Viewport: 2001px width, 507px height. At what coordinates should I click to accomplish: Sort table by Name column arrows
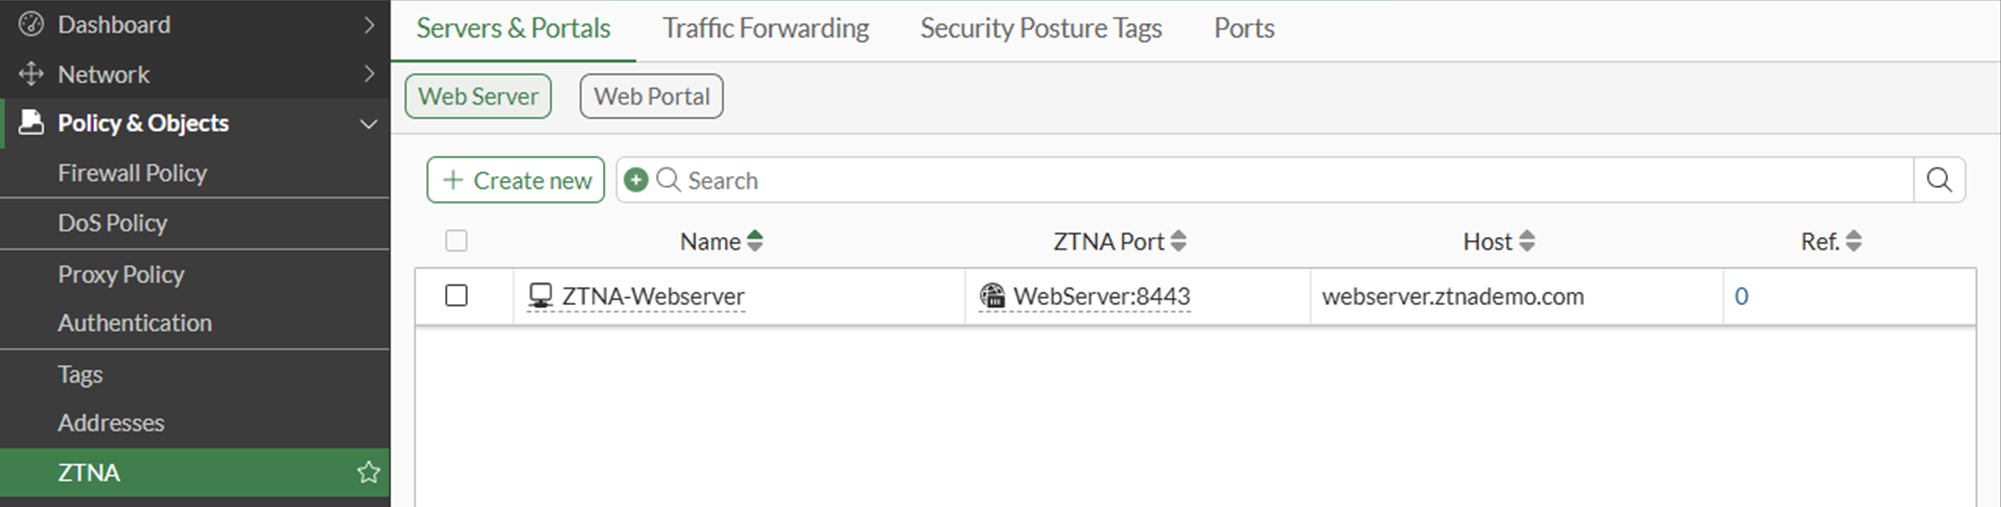coord(755,241)
